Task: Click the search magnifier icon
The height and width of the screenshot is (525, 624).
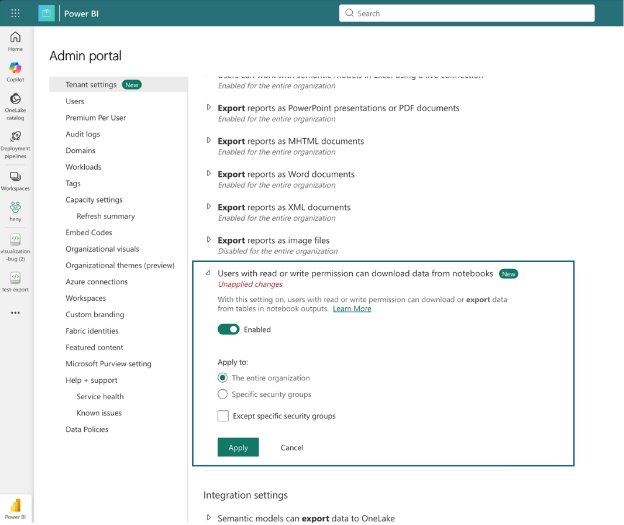Action: click(349, 13)
